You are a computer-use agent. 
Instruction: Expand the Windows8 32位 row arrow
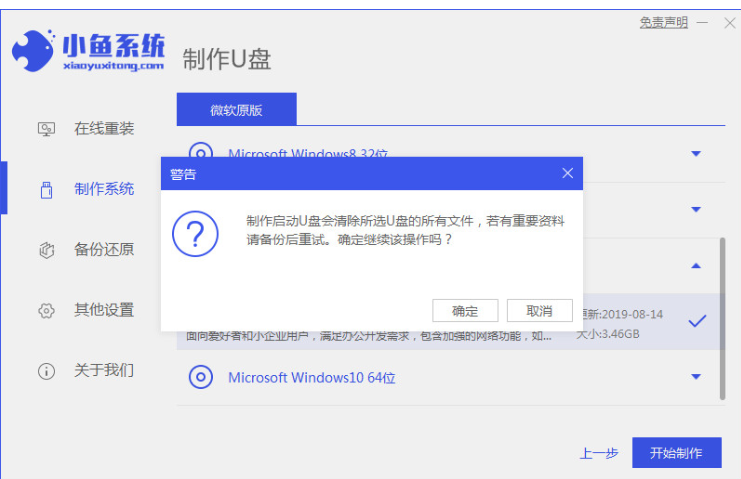(696, 154)
